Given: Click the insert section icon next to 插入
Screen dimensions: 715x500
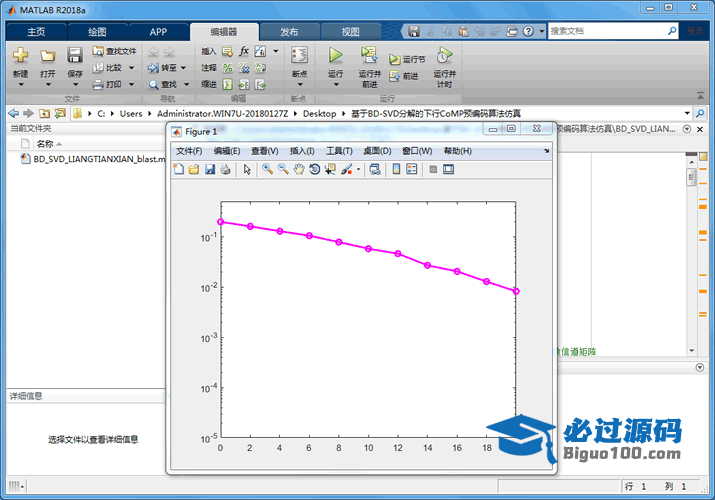Looking at the screenshot, I should 227,51.
